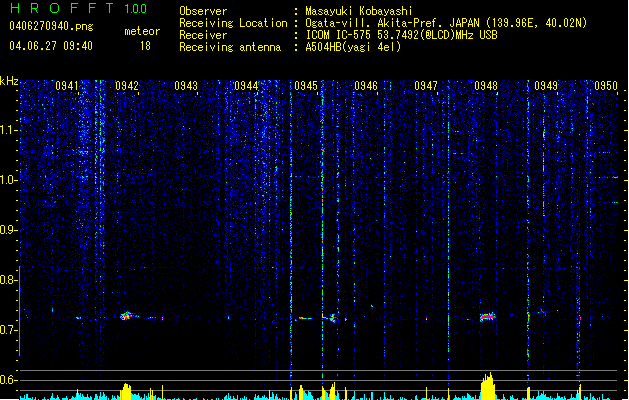Click the Observer label
Image resolution: width=629 pixels, height=400 pixels.
tap(203, 11)
